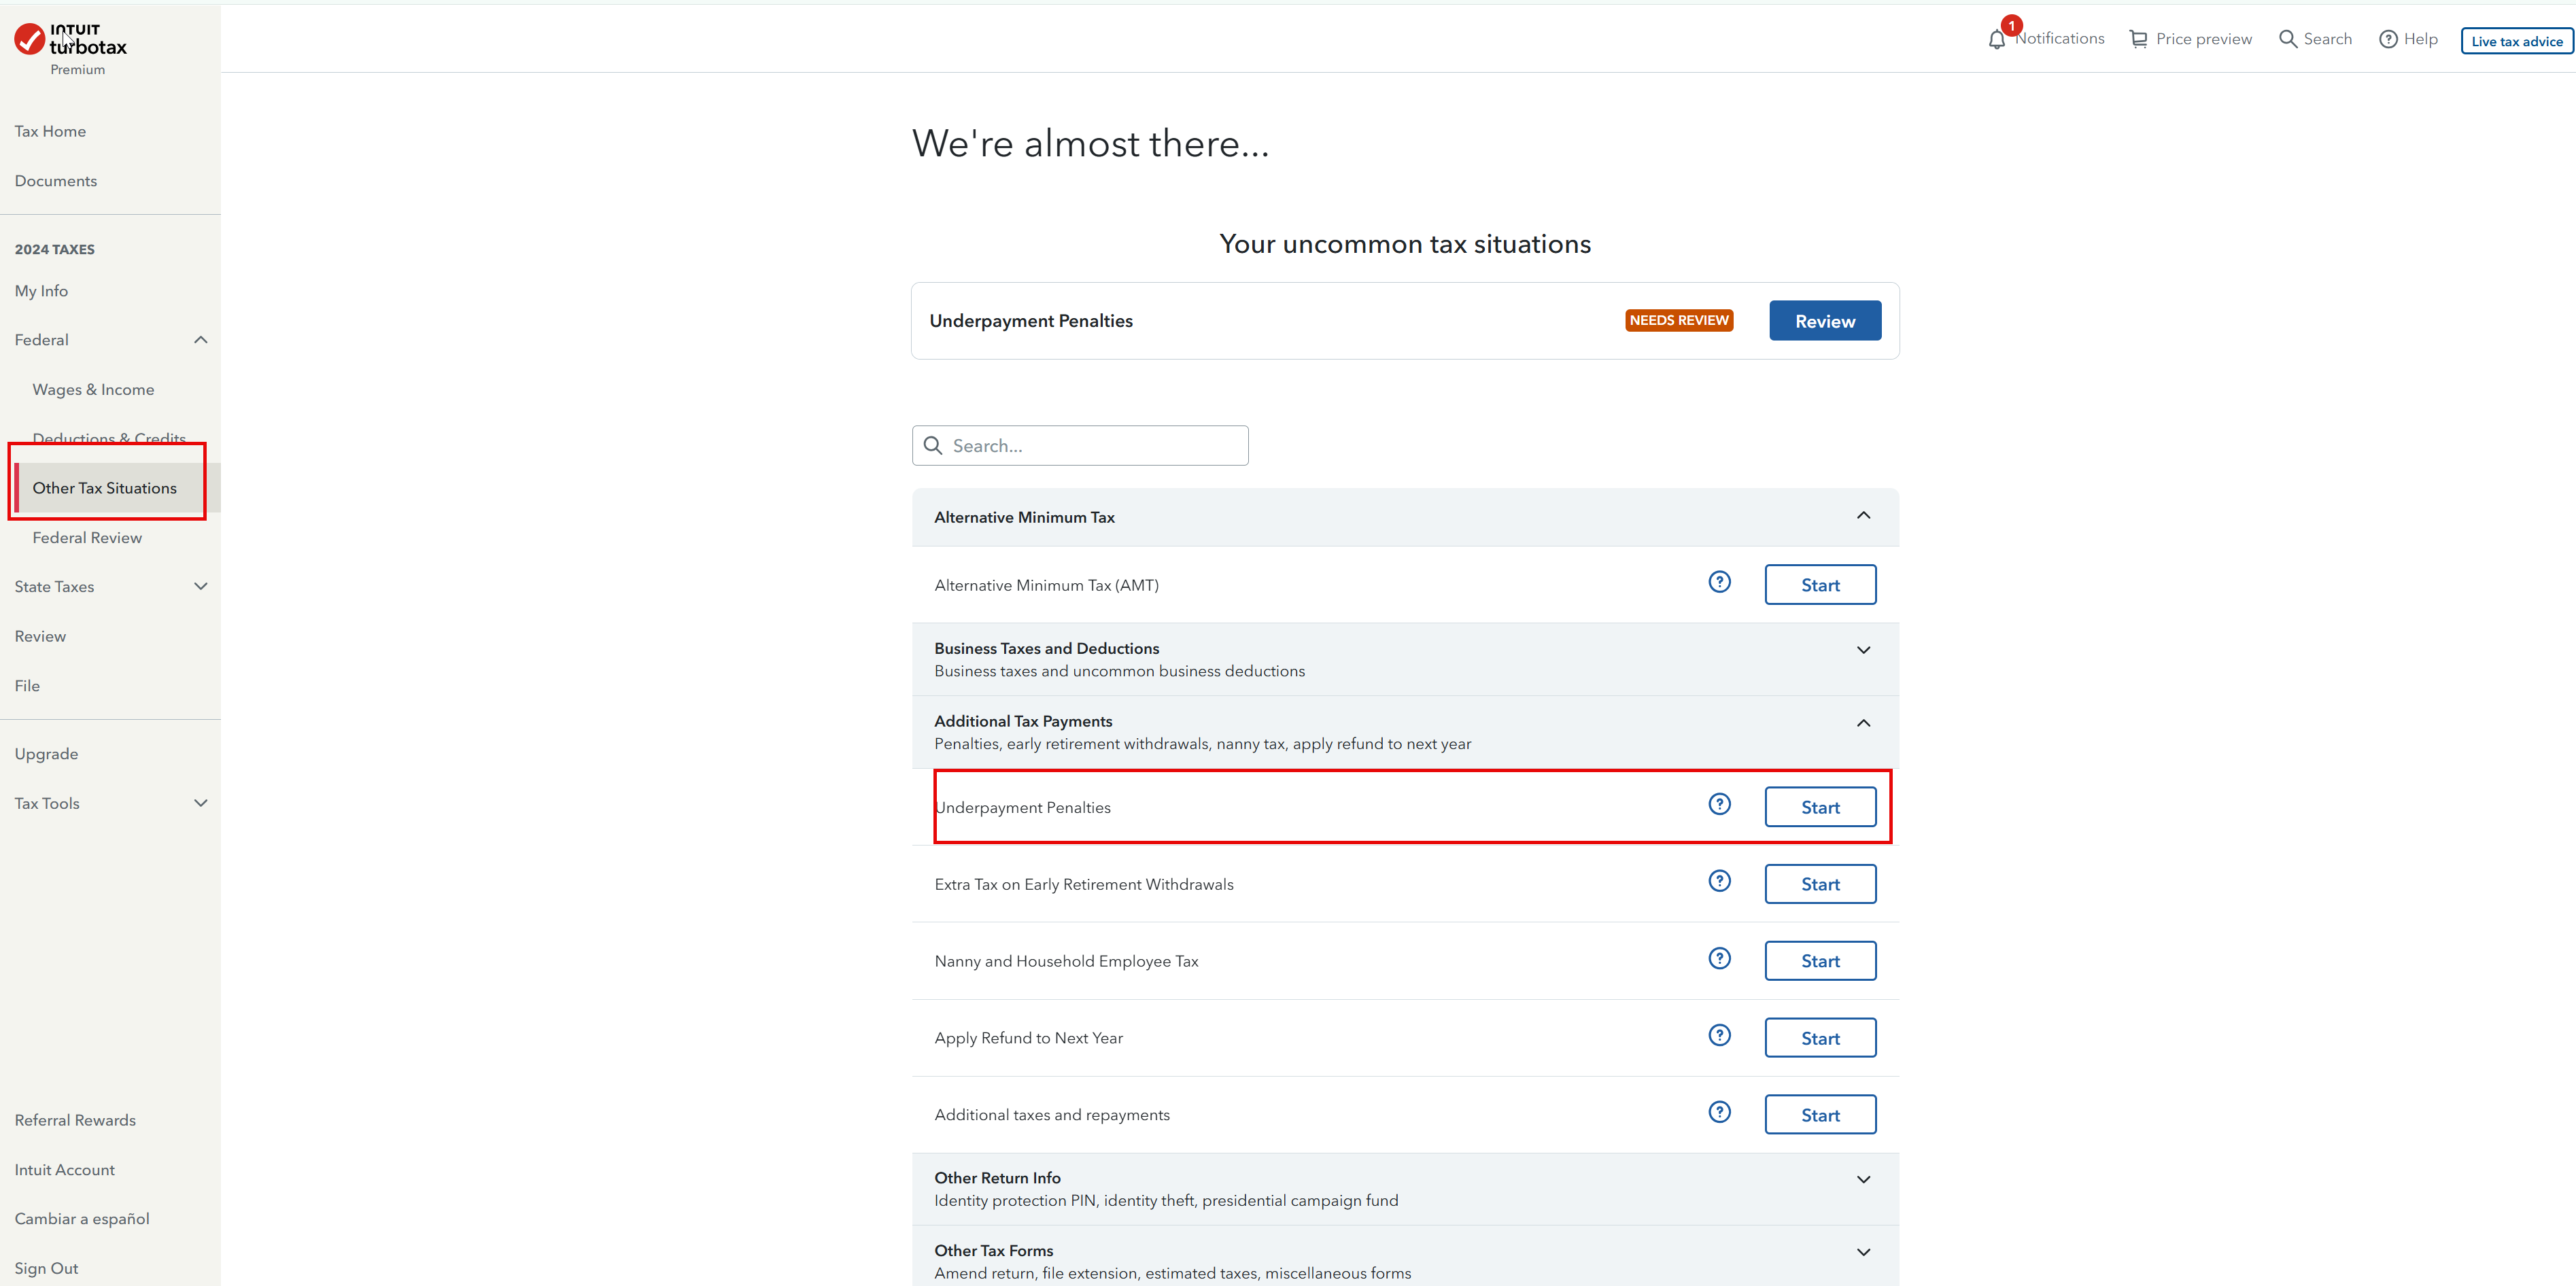The width and height of the screenshot is (2576, 1286).
Task: Open Price preview cart icon
Action: (2138, 39)
